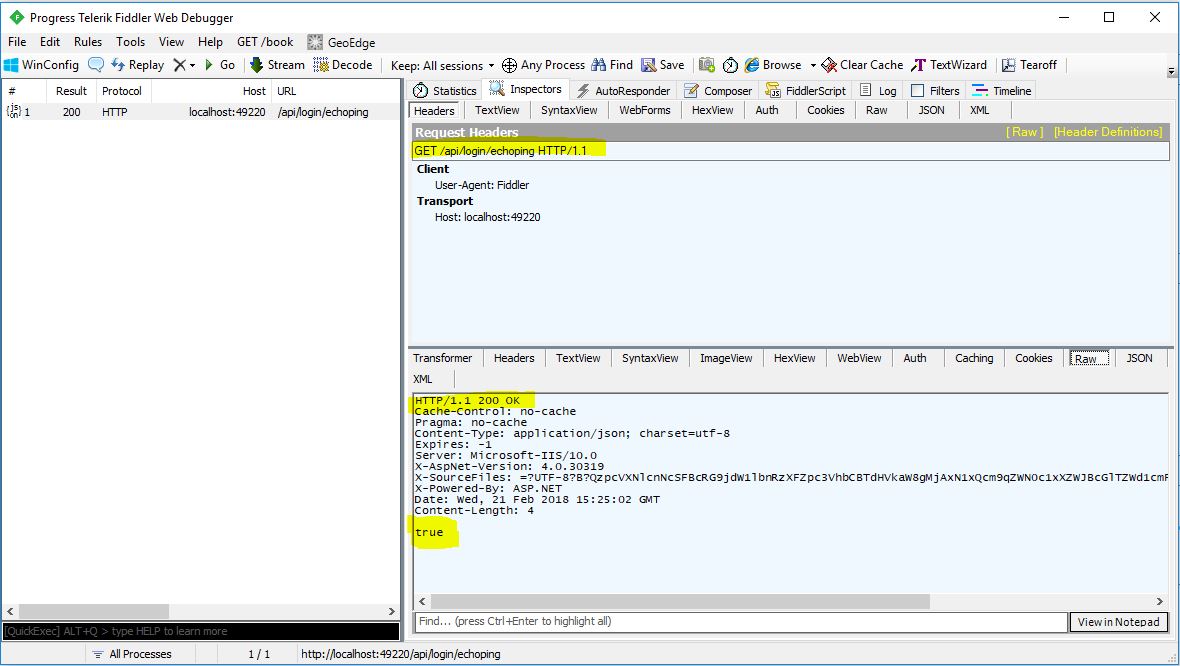Replay the selected session
The width and height of the screenshot is (1180, 666).
[x=138, y=65]
